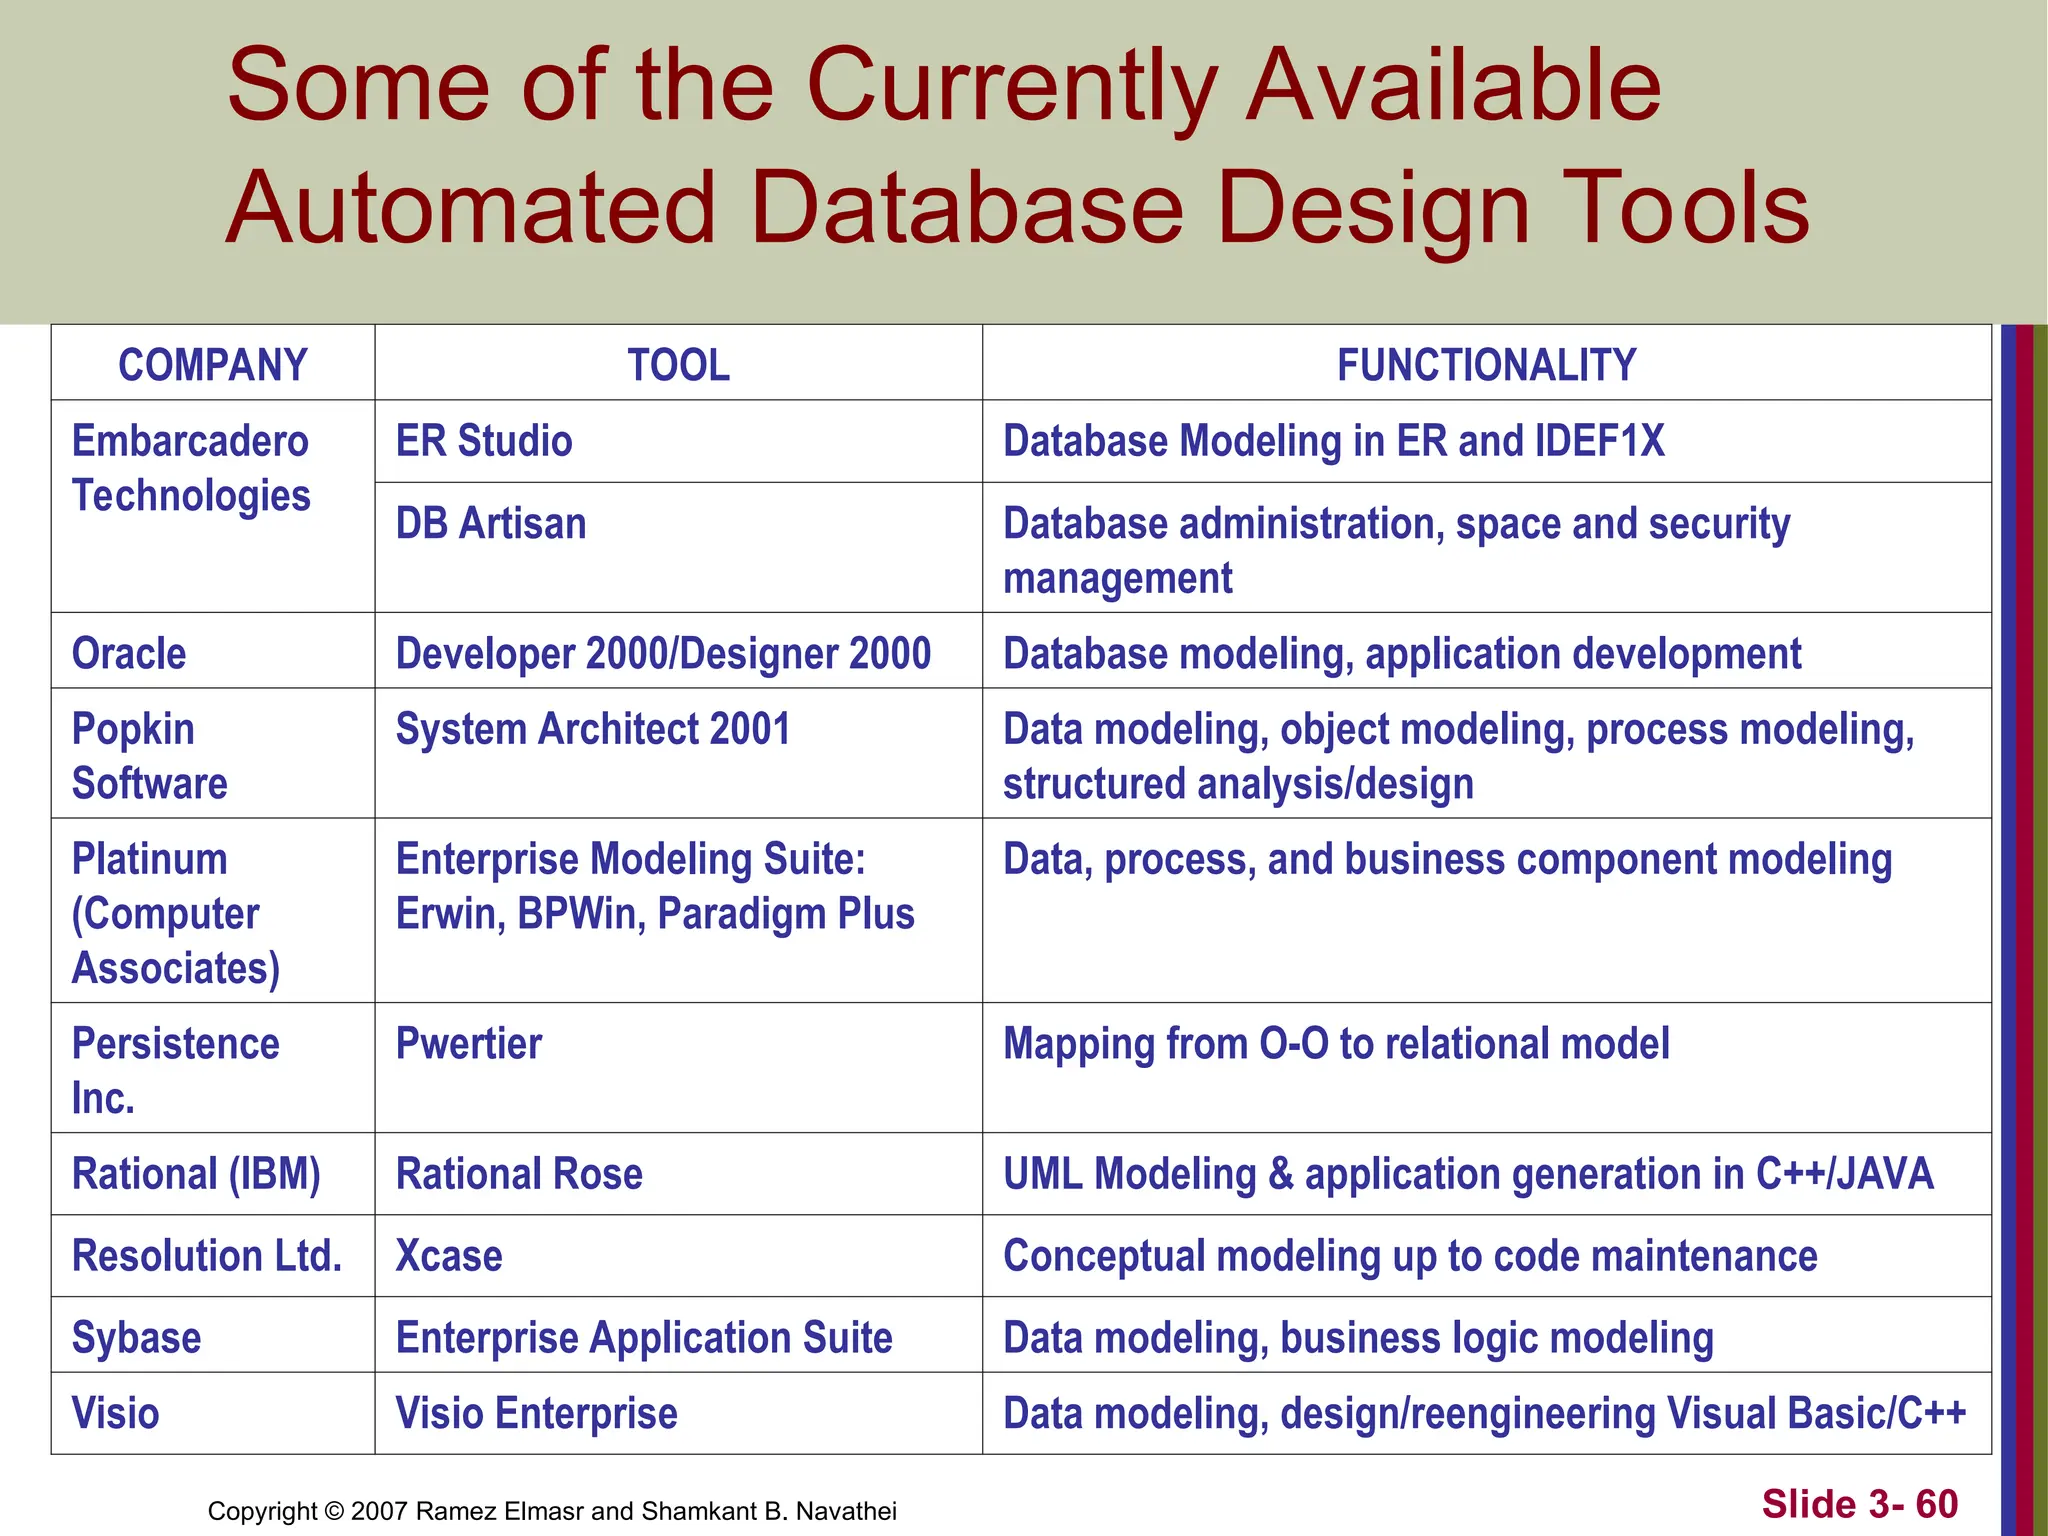This screenshot has height=1536, width=2048.
Task: Click 'Data modeling, object modeling, process modeling' cell
Action: (1487, 753)
